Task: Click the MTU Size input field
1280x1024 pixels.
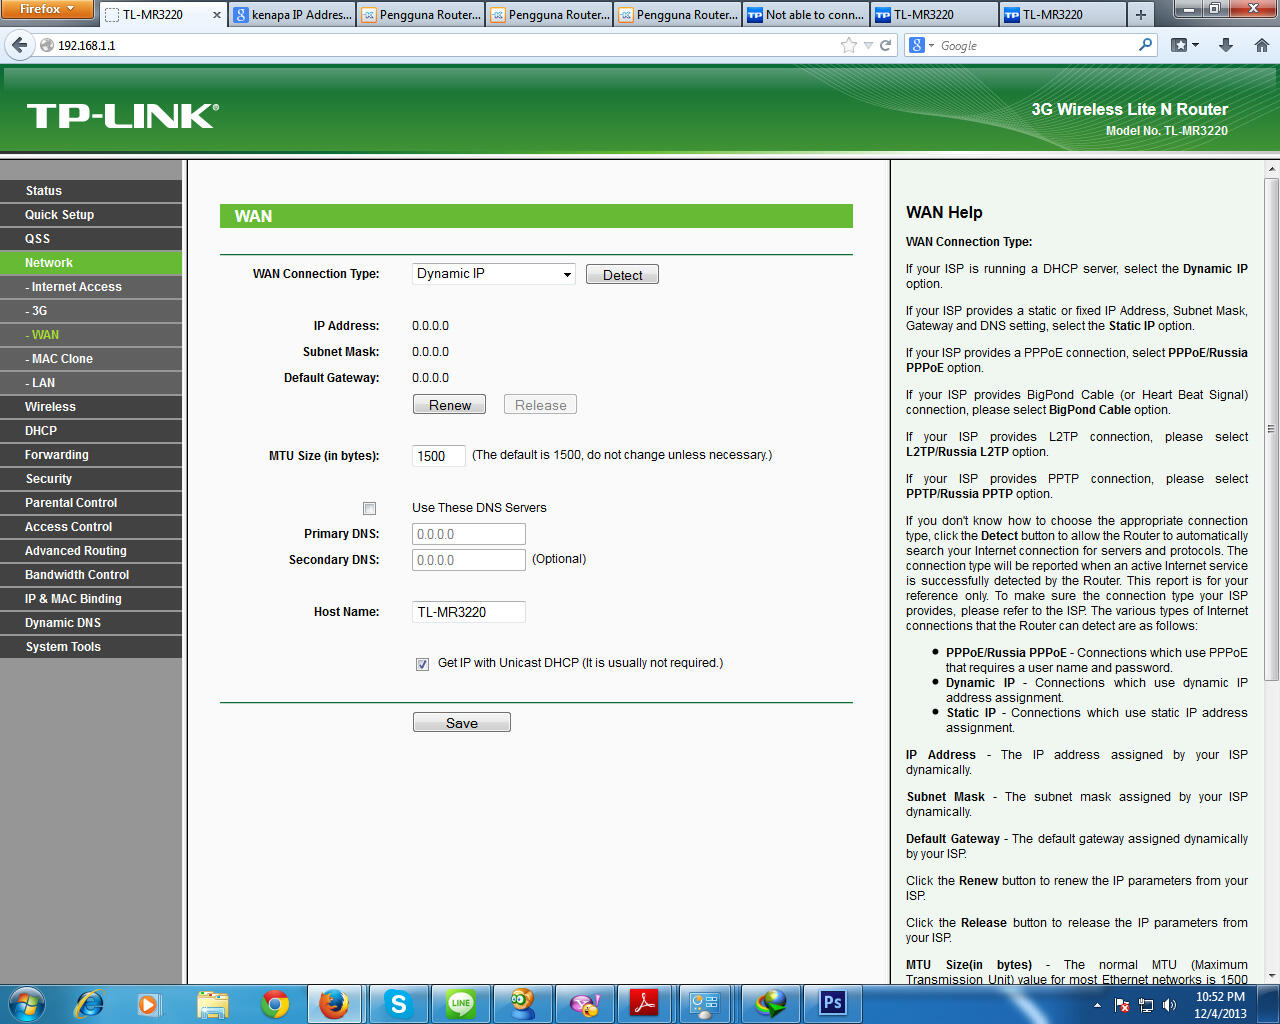Action: pos(439,456)
